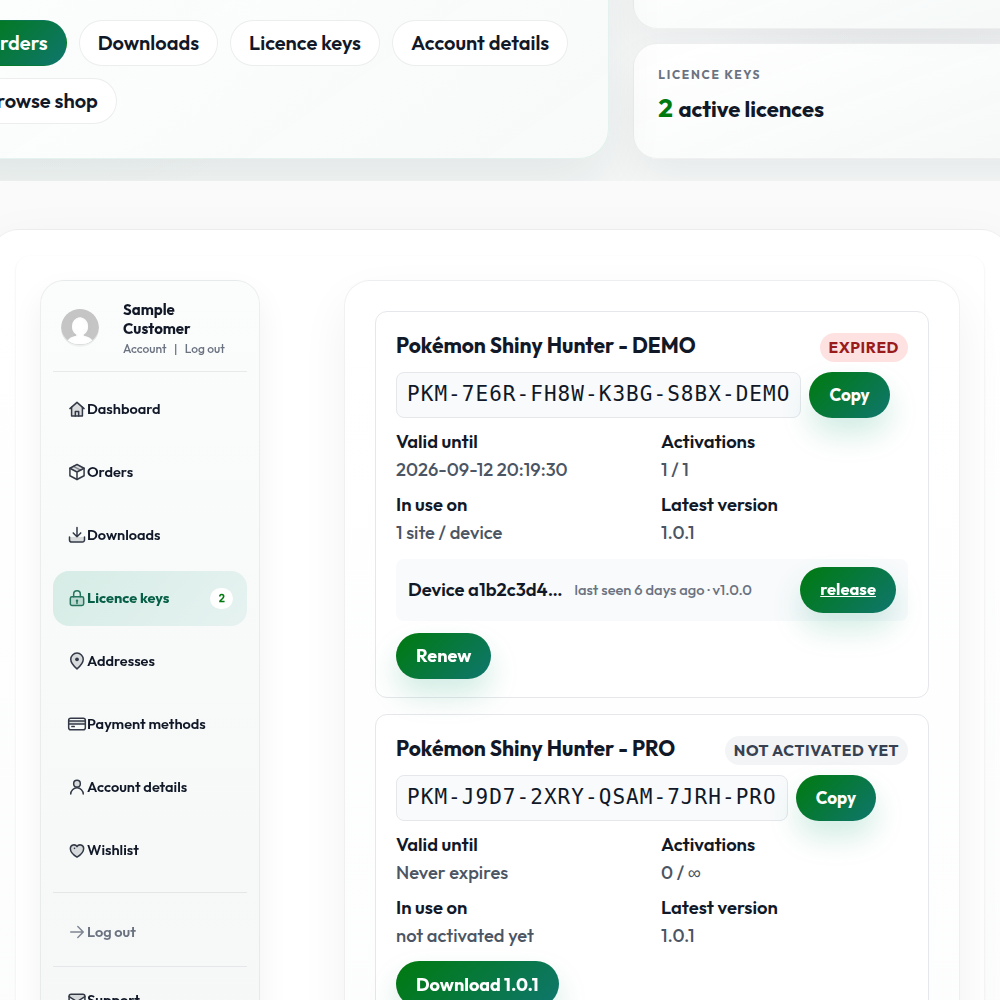
Task: Click the Payment methods card icon
Action: (x=77, y=724)
